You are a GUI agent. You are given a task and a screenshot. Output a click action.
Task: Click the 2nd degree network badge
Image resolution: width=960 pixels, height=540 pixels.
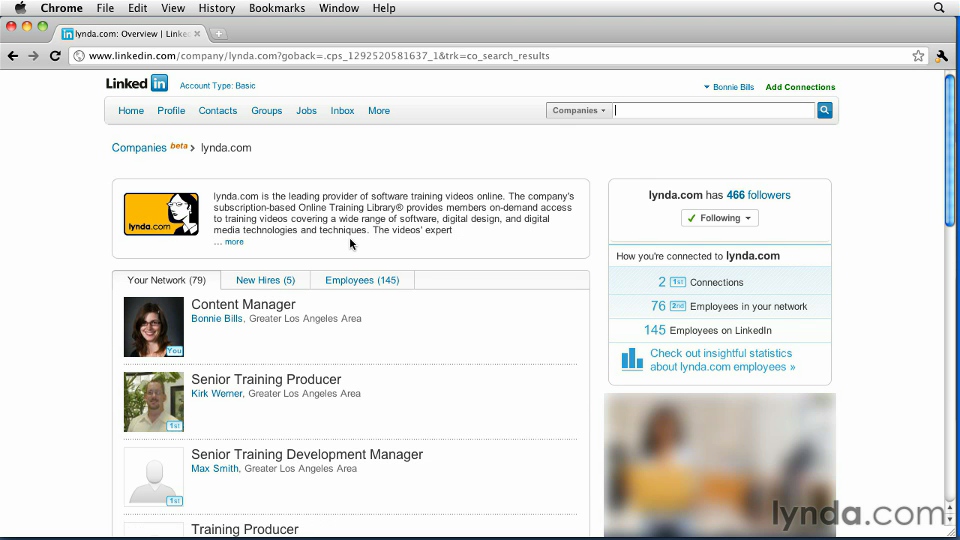pyautogui.click(x=677, y=306)
